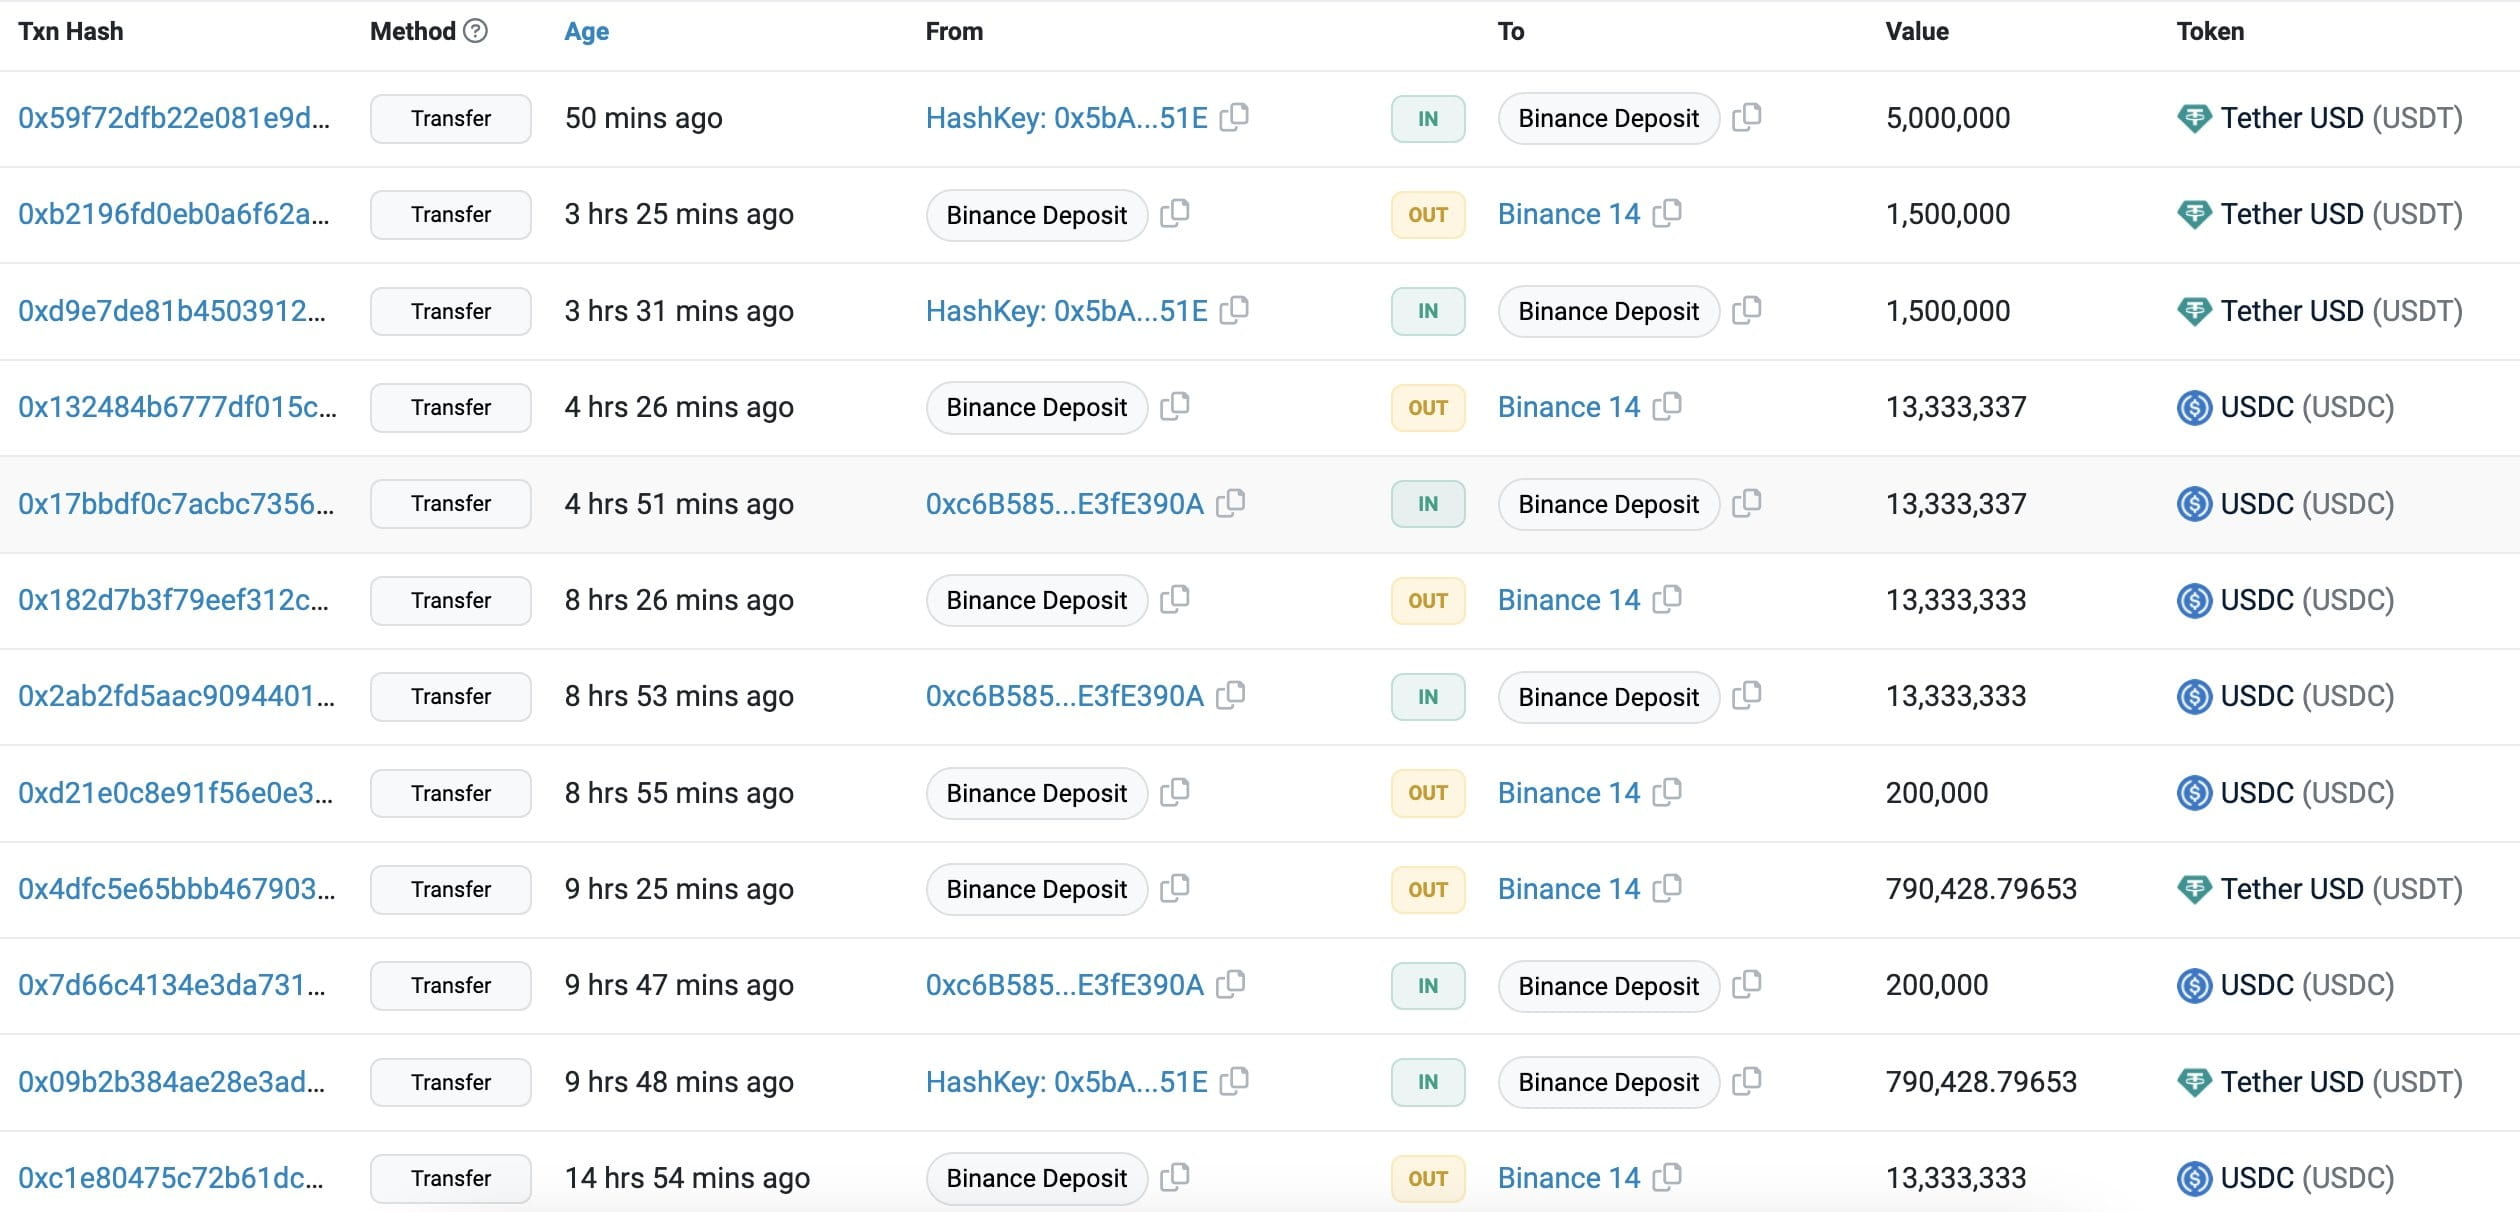Copy the Binance 14 address in the 14 hrs 54 mins row
Screen dimensions: 2520x1212
pyautogui.click(x=1667, y=1177)
